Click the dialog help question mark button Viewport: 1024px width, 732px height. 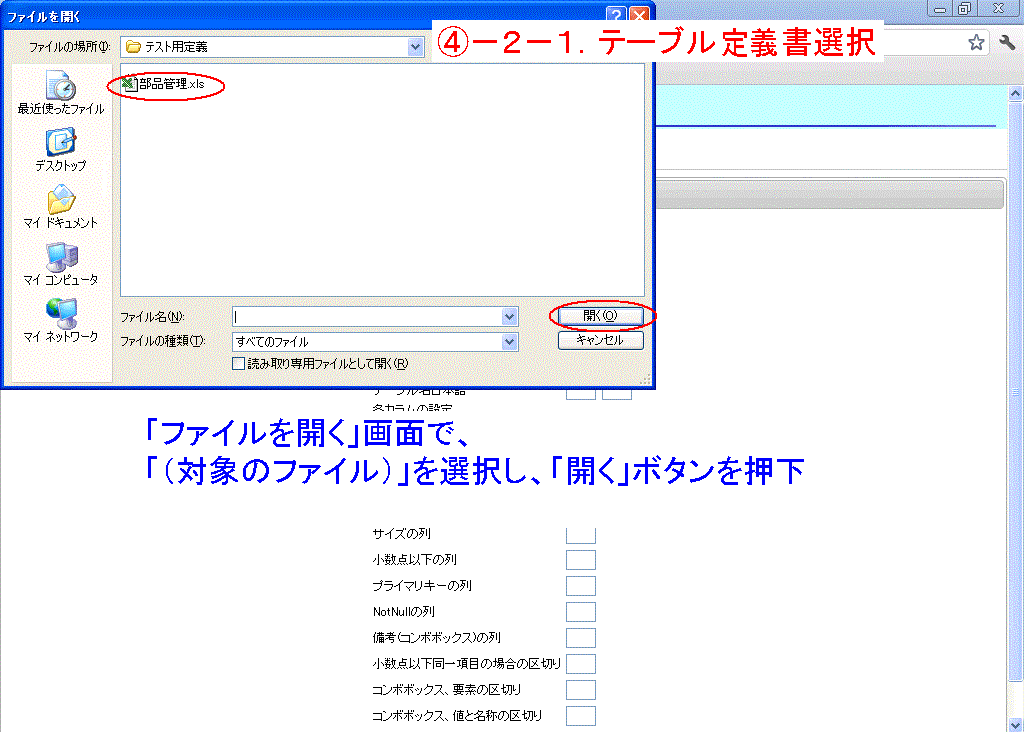pyautogui.click(x=617, y=16)
